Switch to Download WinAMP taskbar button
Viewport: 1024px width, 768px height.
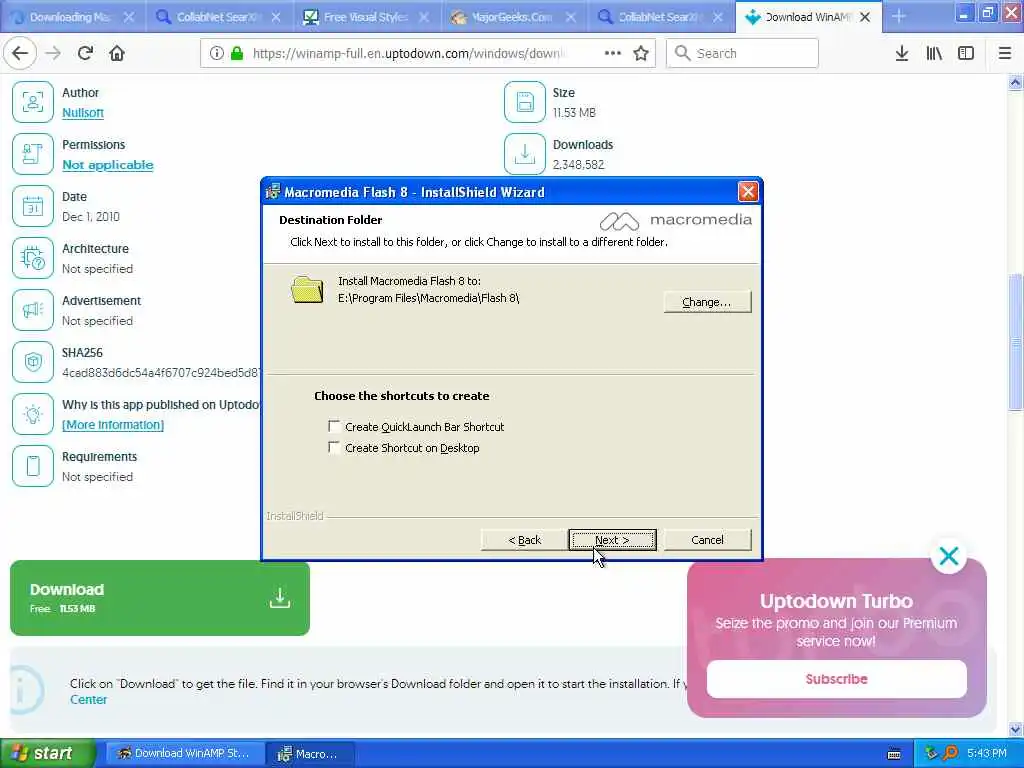[x=185, y=753]
